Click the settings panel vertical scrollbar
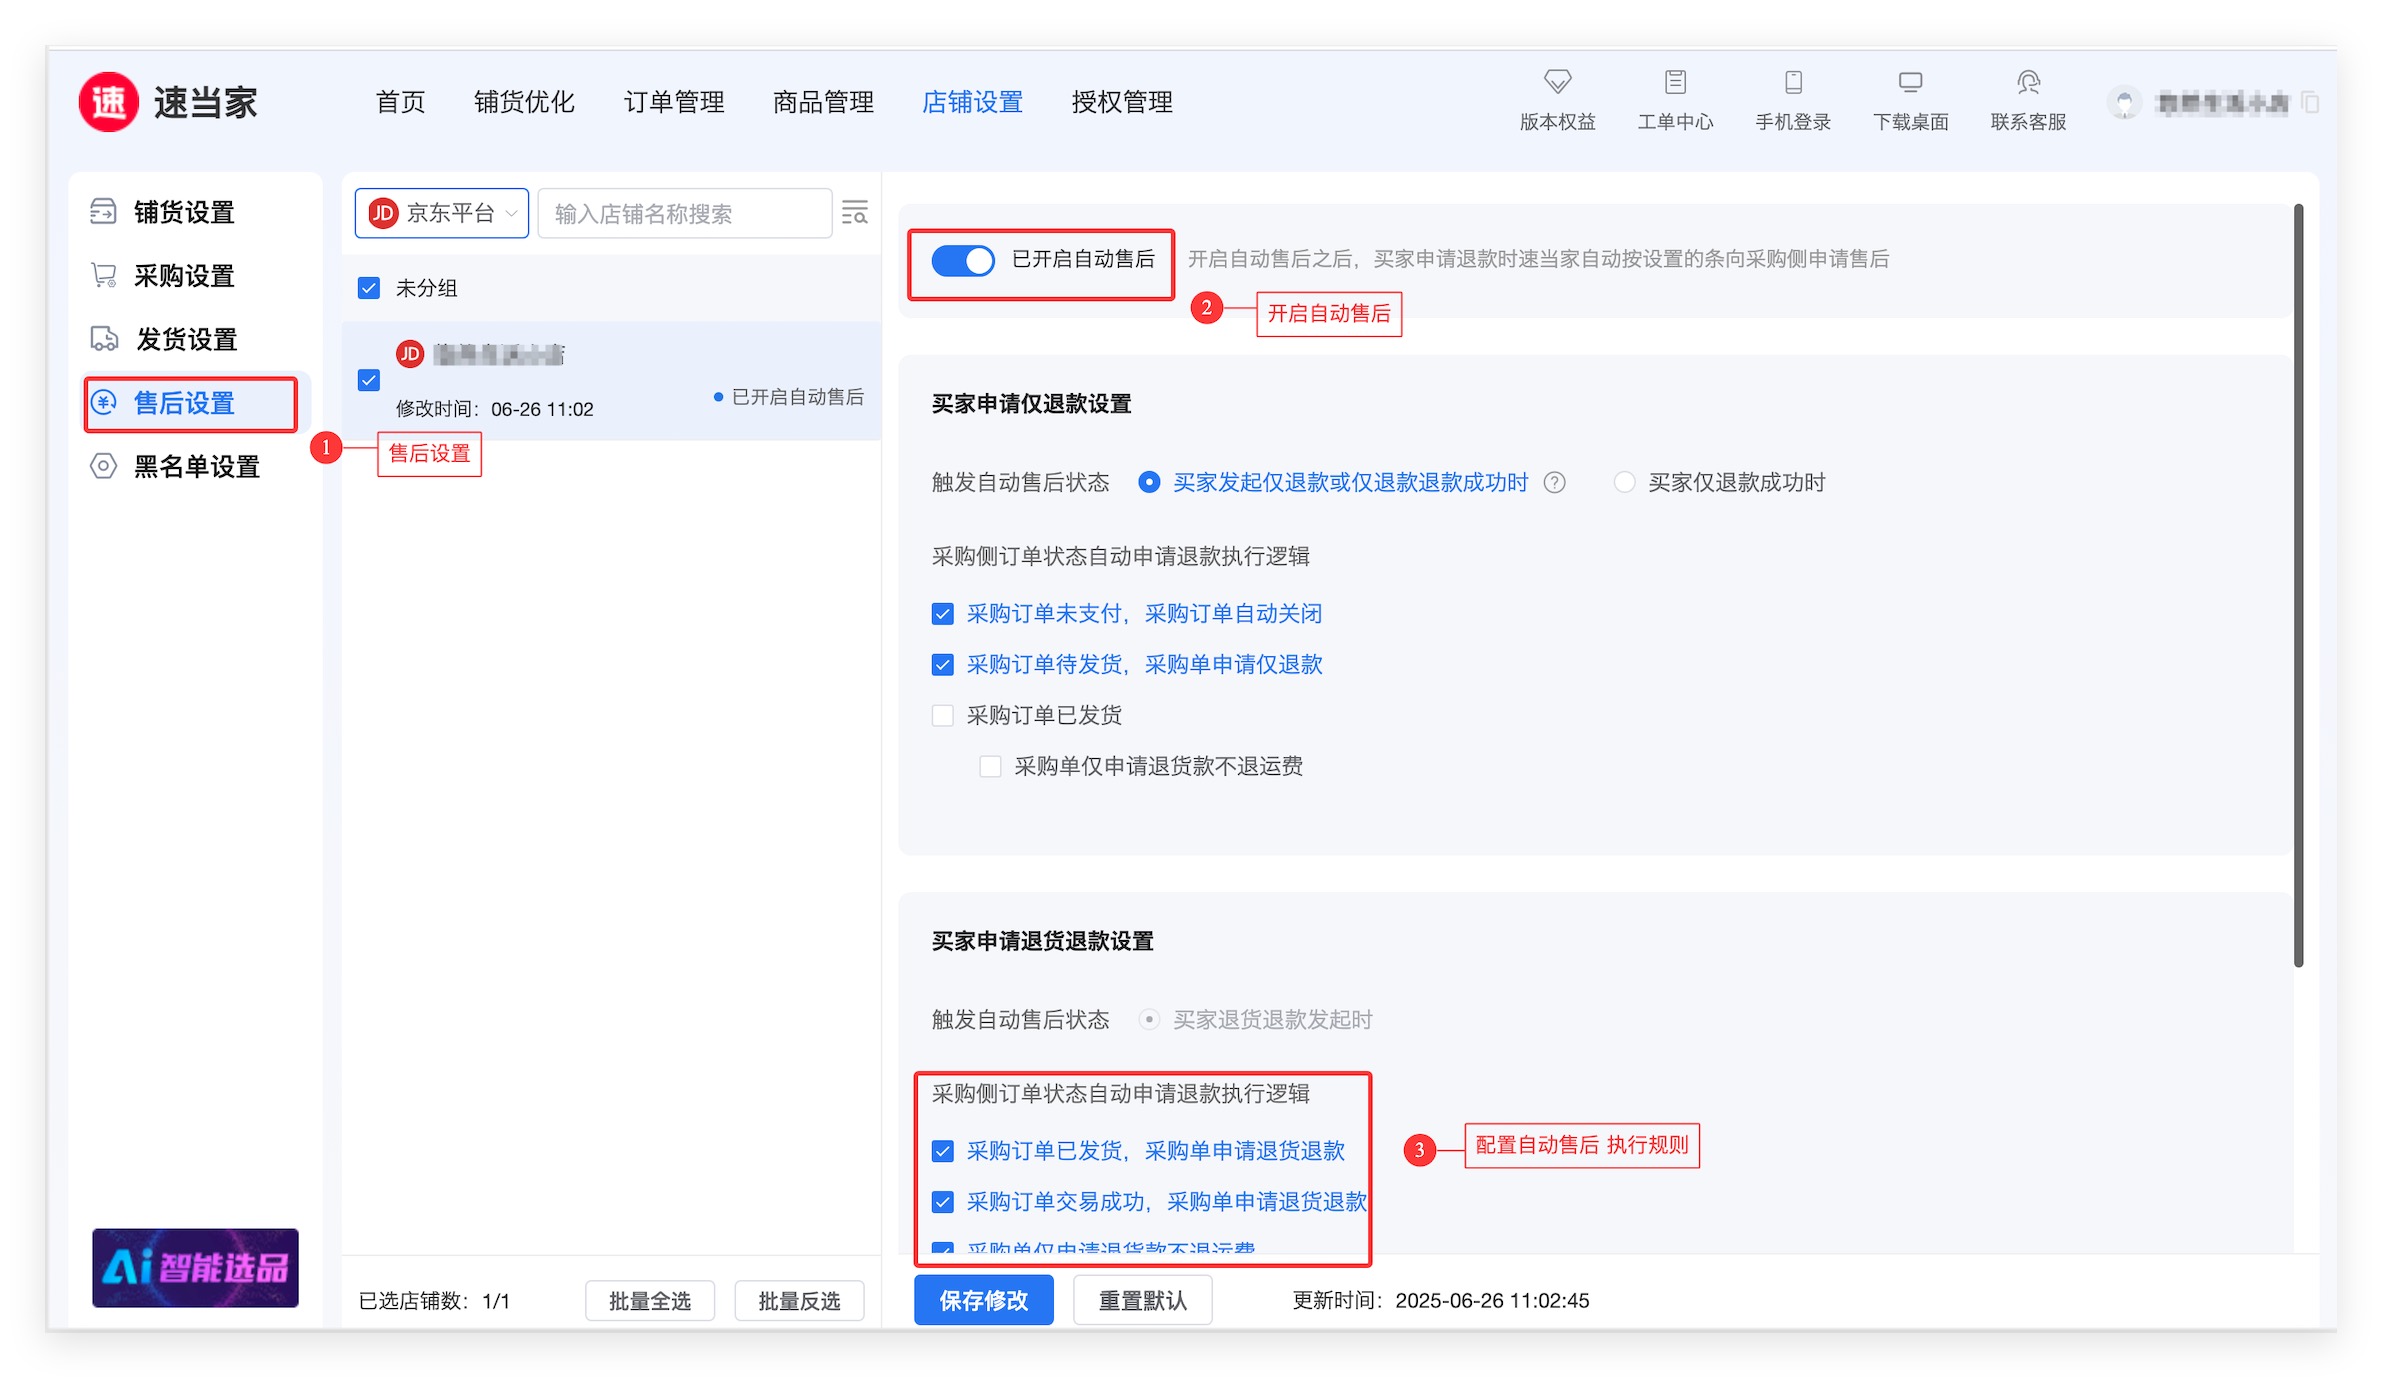This screenshot has width=2382, height=1378. (x=2298, y=585)
